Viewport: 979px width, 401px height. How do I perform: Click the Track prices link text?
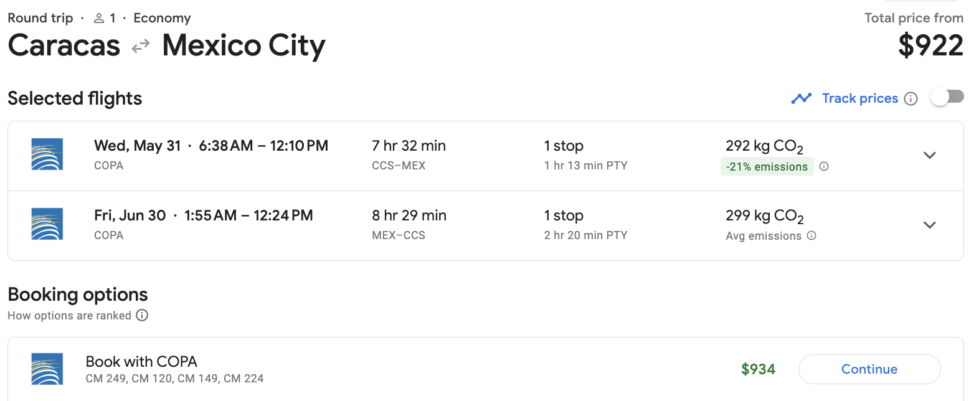tap(860, 99)
